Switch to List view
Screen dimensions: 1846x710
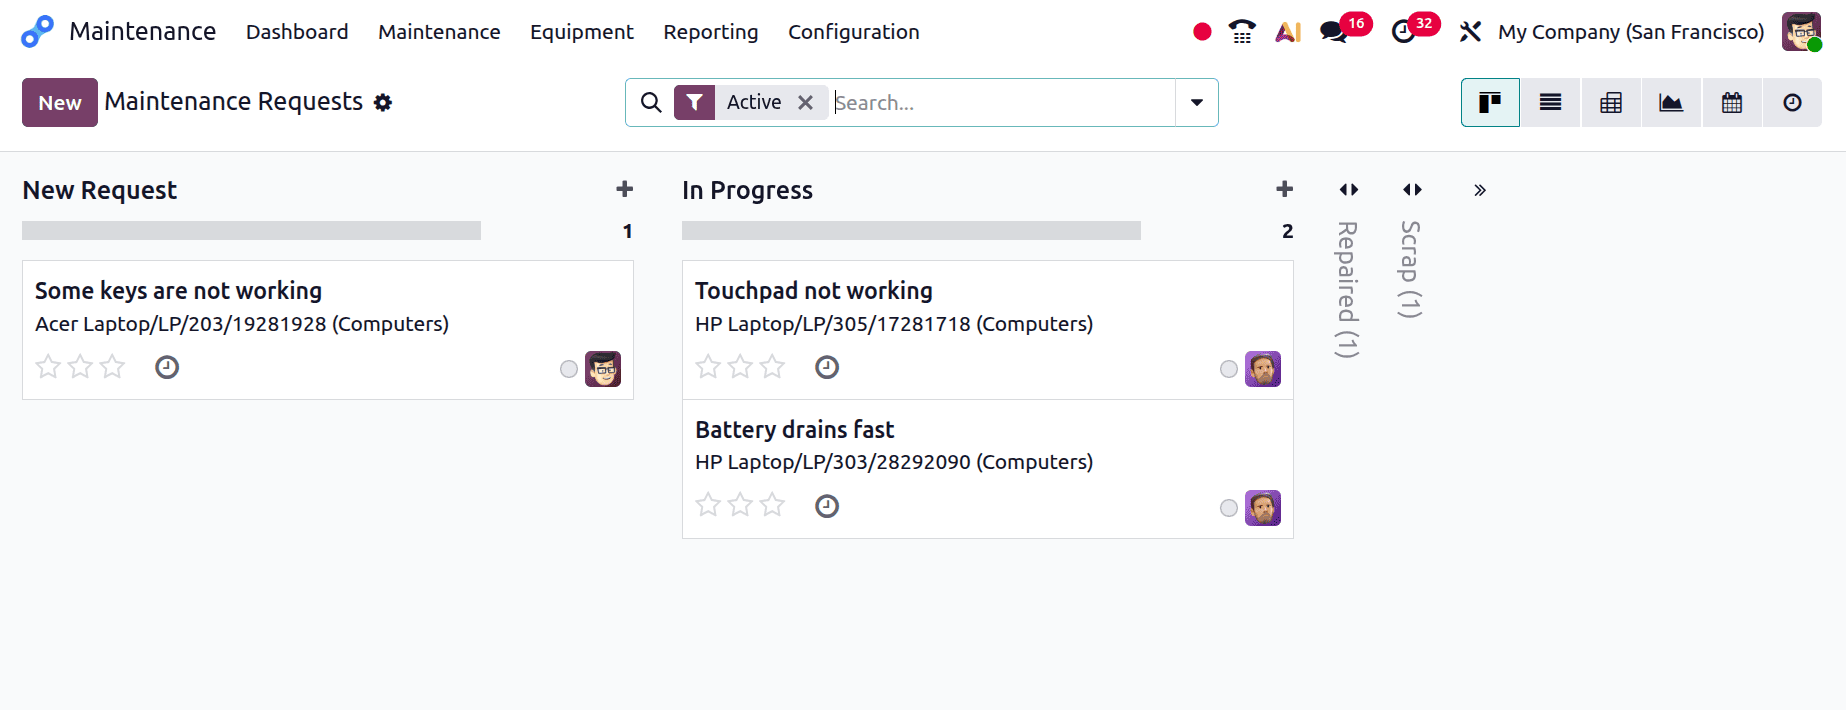(x=1550, y=102)
